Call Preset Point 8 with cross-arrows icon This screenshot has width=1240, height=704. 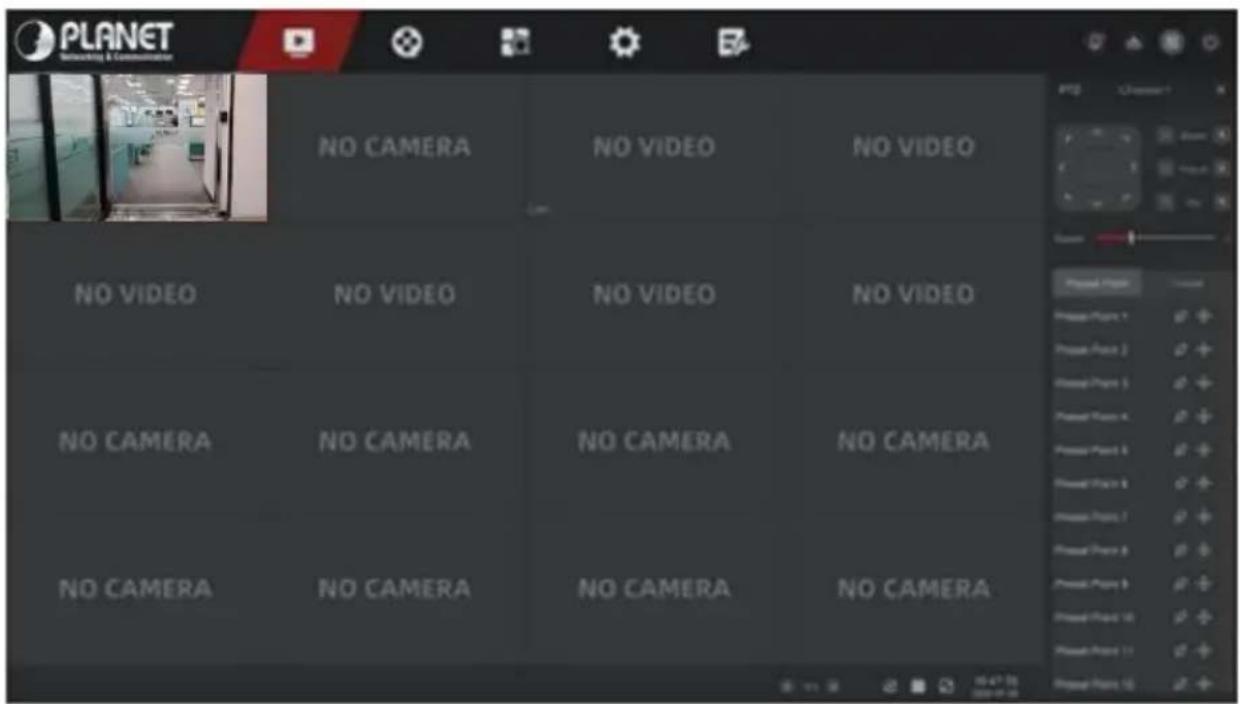[1204, 550]
